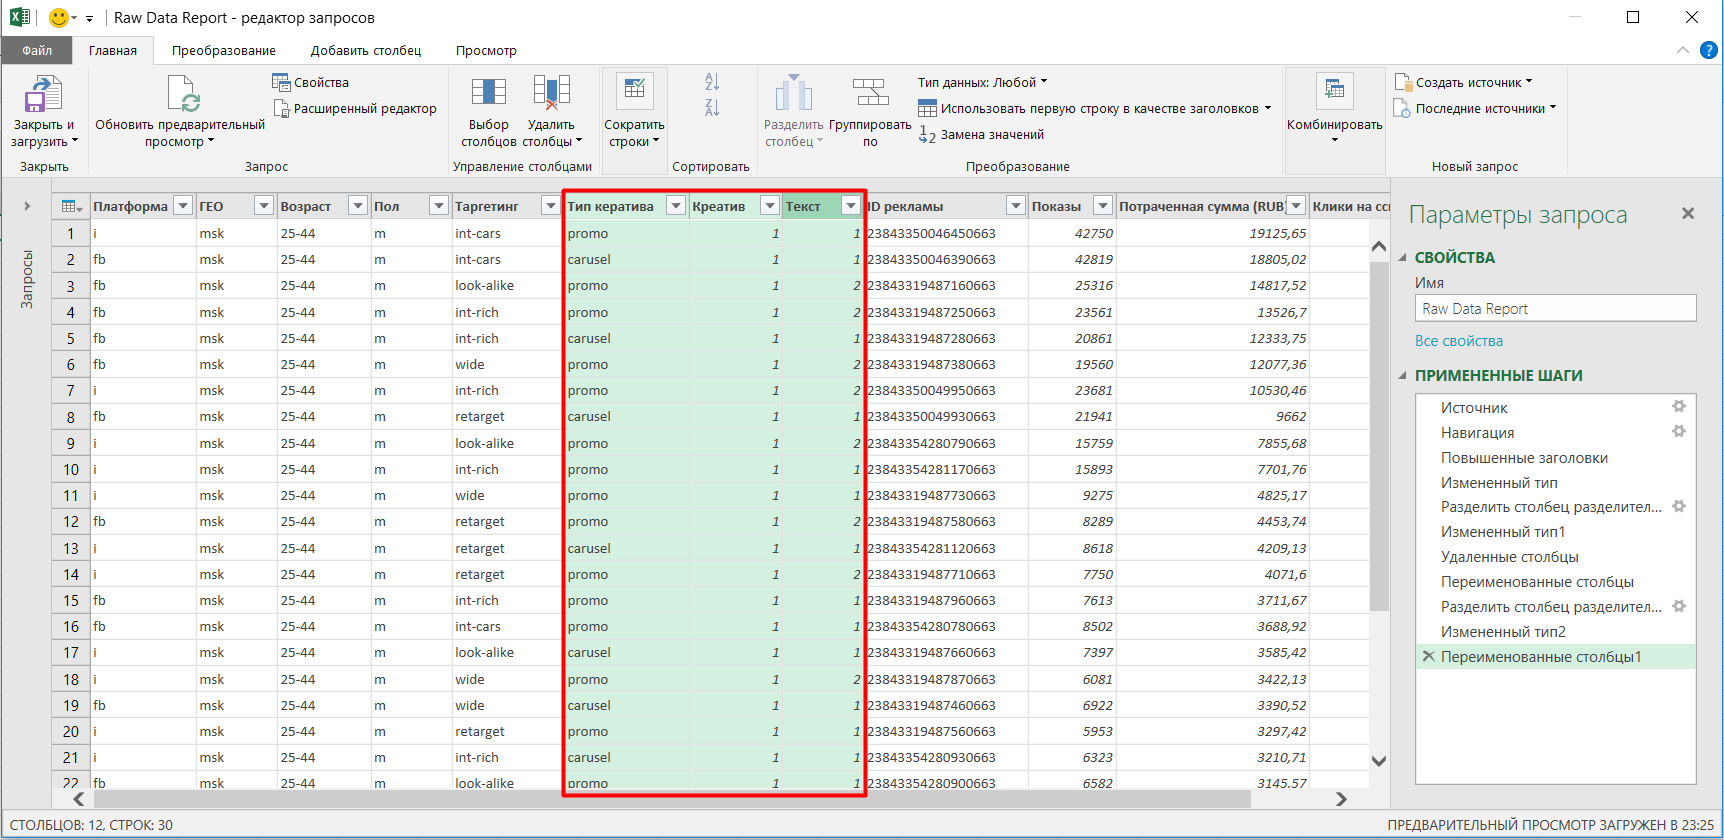Open the Добавить столбец ribbon tab
The height and width of the screenshot is (840, 1724).
click(x=365, y=50)
